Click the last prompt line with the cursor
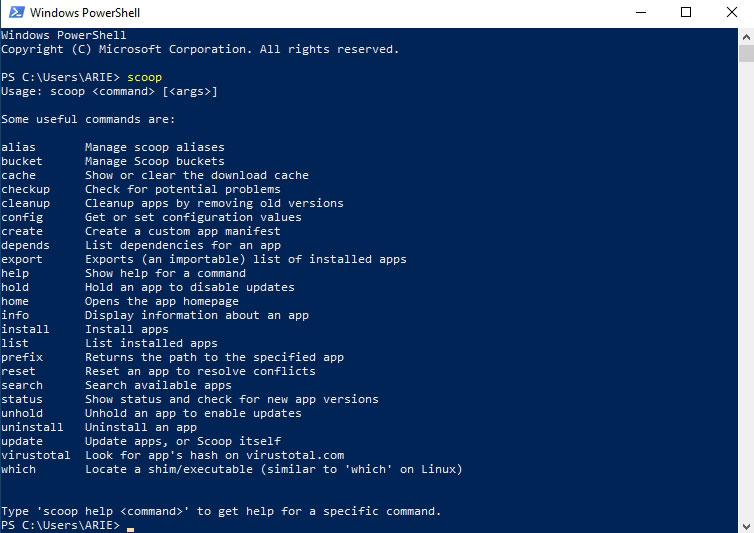This screenshot has width=754, height=533. click(x=67, y=525)
